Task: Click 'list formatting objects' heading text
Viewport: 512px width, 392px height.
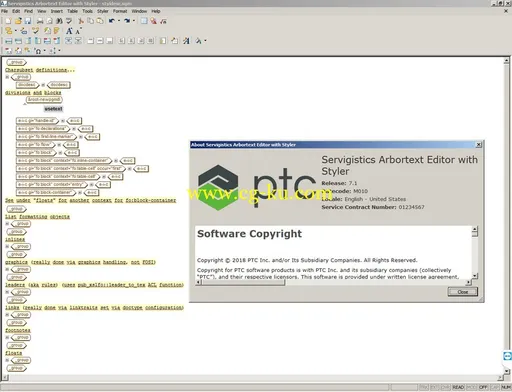Action: 37,217
